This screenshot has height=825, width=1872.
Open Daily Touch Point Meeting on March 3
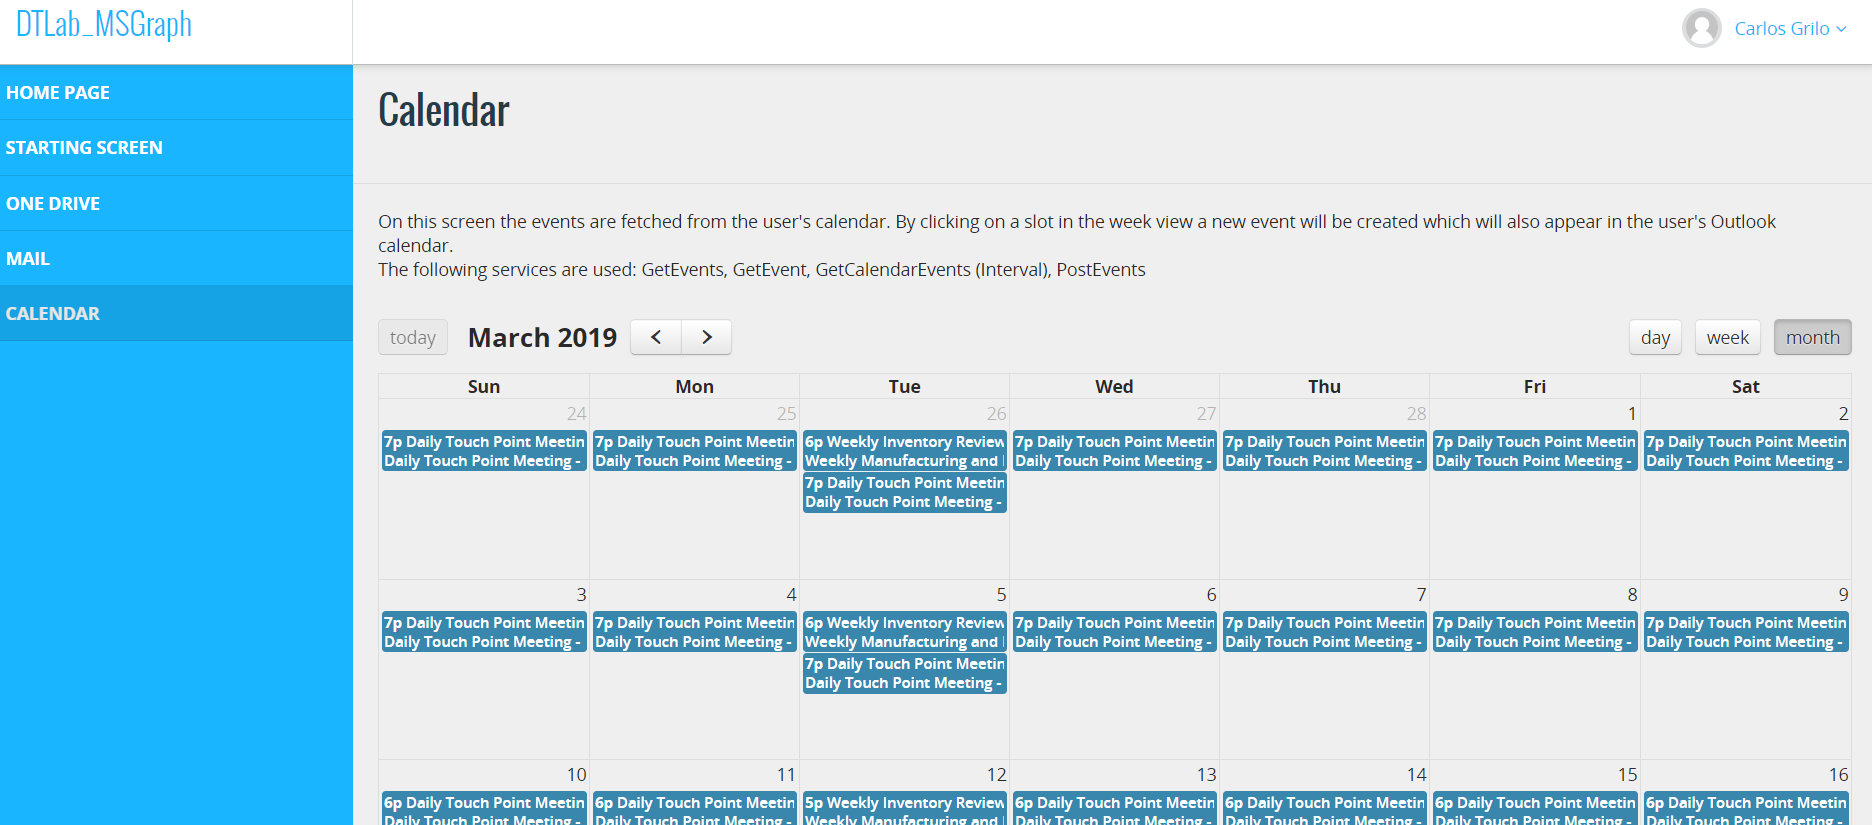click(484, 632)
